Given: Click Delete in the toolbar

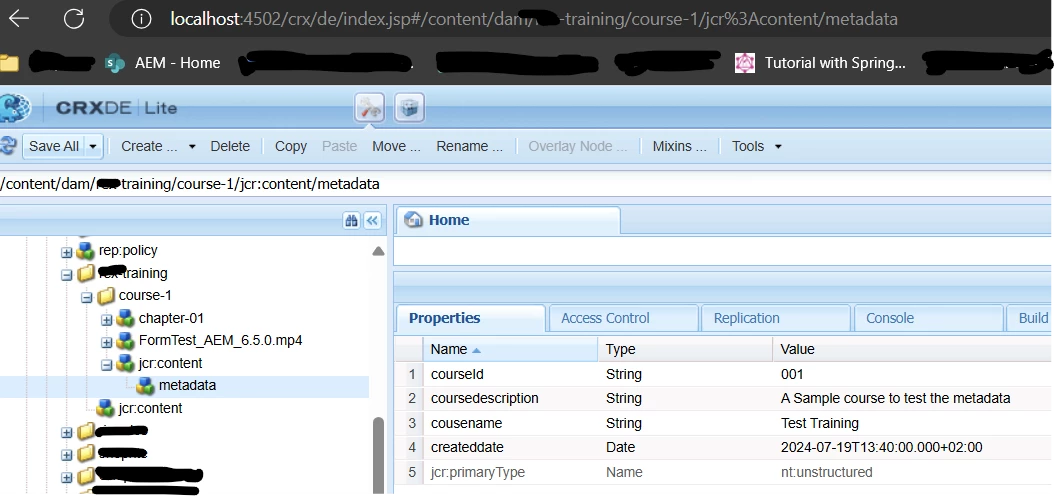Looking at the screenshot, I should 230,146.
